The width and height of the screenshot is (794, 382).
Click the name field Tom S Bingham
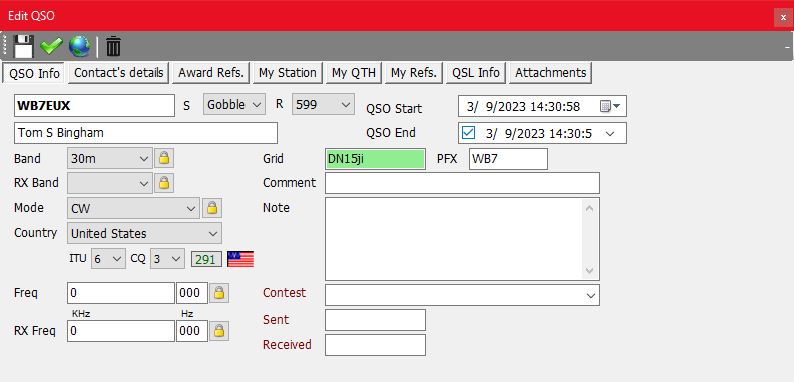click(x=146, y=133)
